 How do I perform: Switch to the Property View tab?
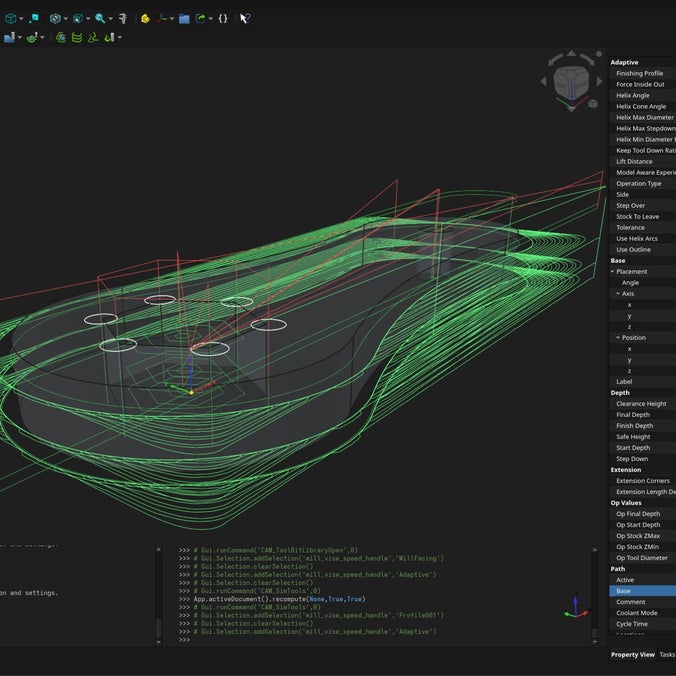coord(632,654)
